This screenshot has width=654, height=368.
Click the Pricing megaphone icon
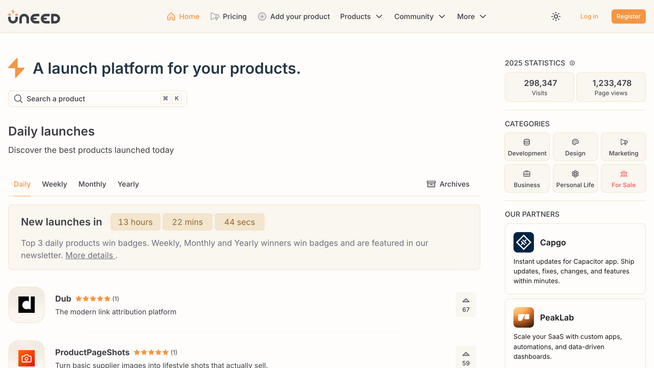pyautogui.click(x=214, y=17)
